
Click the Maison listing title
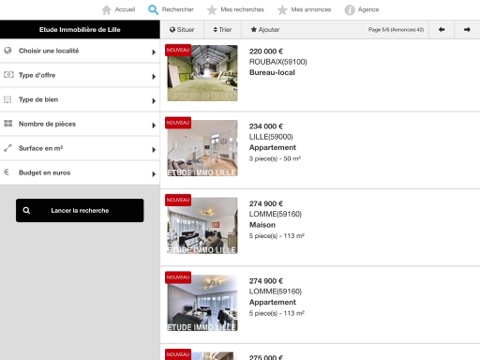tap(262, 225)
